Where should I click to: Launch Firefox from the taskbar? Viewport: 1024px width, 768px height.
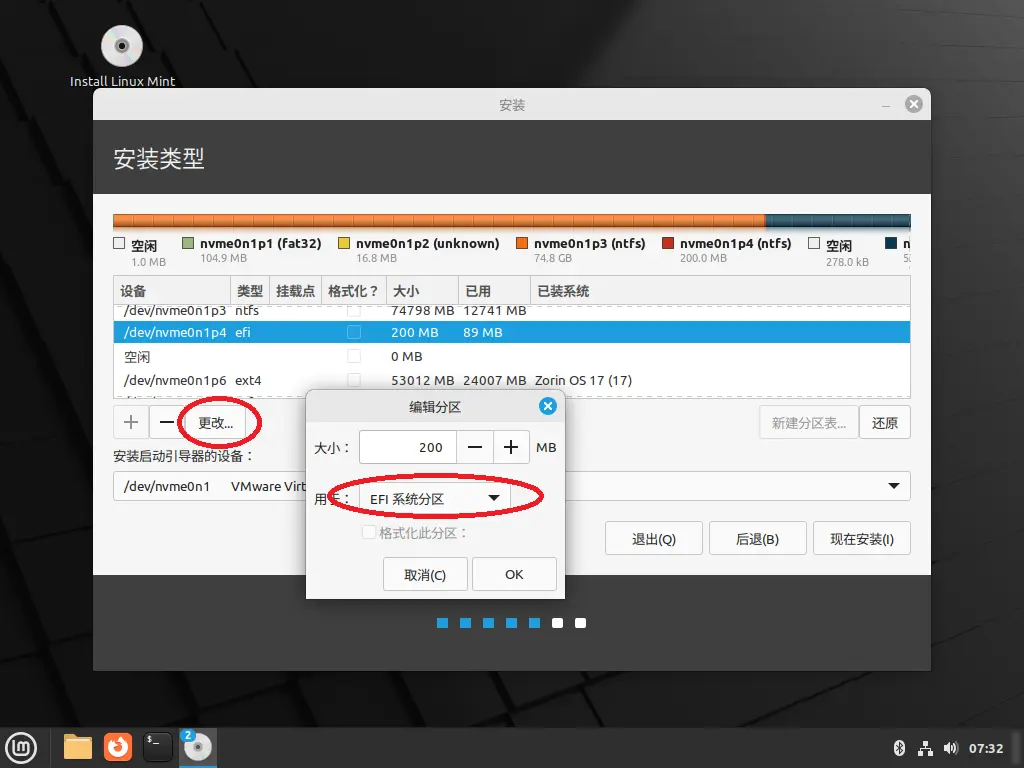pyautogui.click(x=118, y=746)
